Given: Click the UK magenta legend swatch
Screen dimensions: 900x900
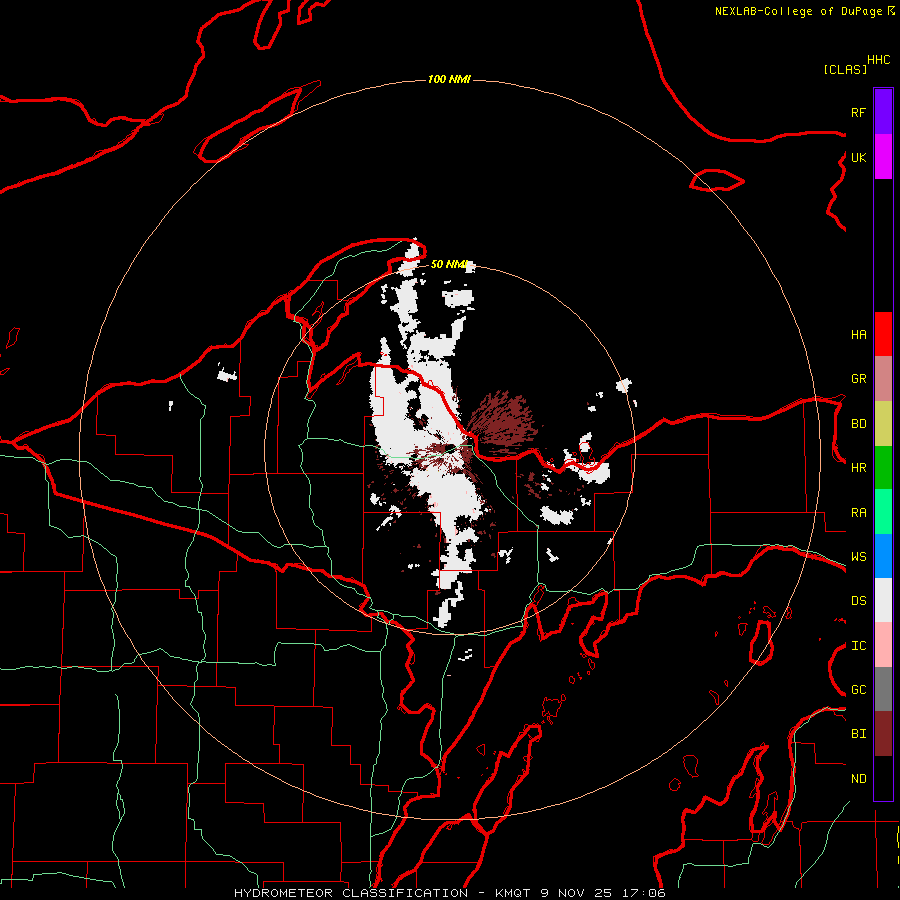Looking at the screenshot, I should [883, 157].
